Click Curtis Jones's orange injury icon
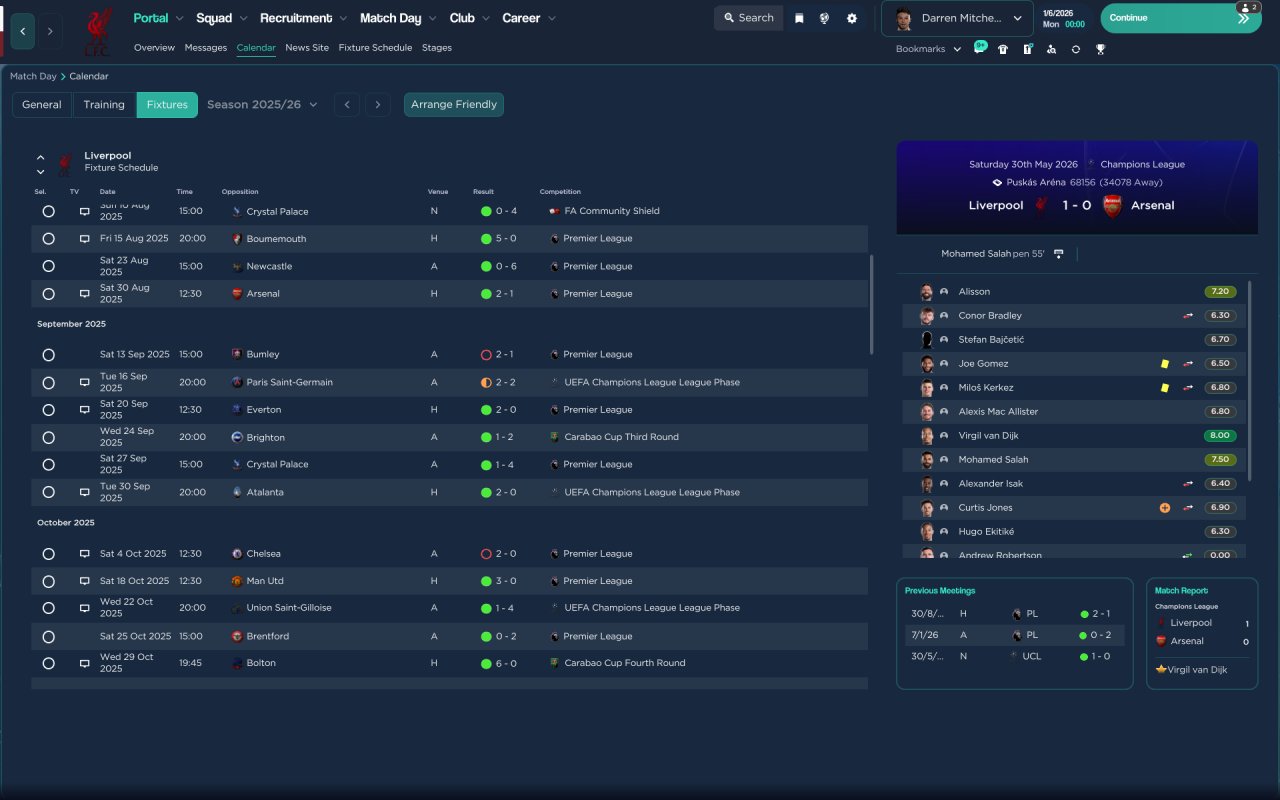 (x=1164, y=508)
